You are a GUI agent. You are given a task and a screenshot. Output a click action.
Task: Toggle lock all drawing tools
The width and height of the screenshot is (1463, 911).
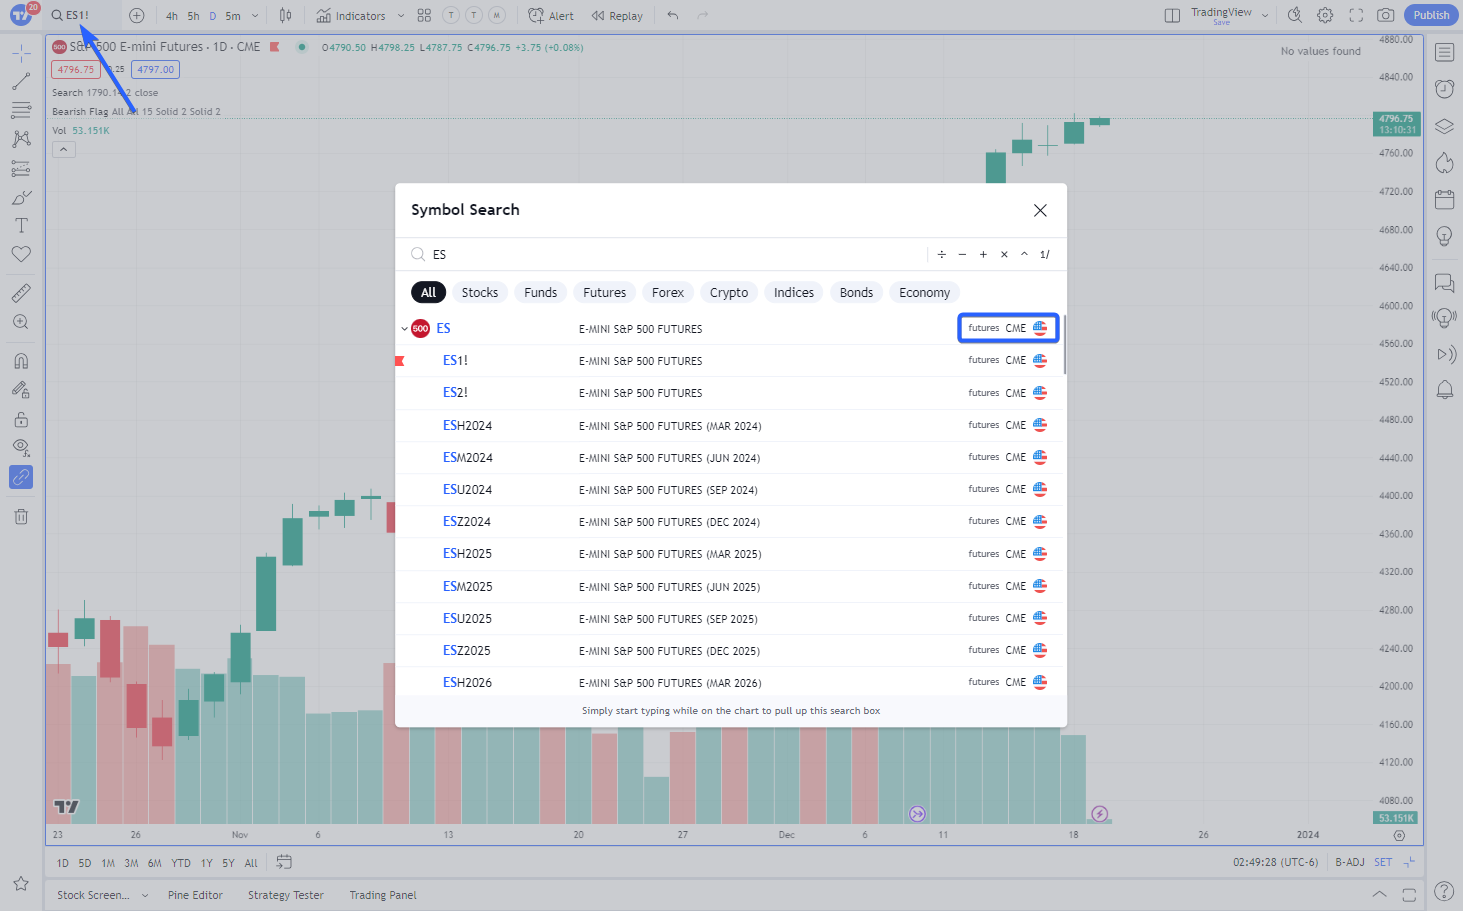pos(21,419)
